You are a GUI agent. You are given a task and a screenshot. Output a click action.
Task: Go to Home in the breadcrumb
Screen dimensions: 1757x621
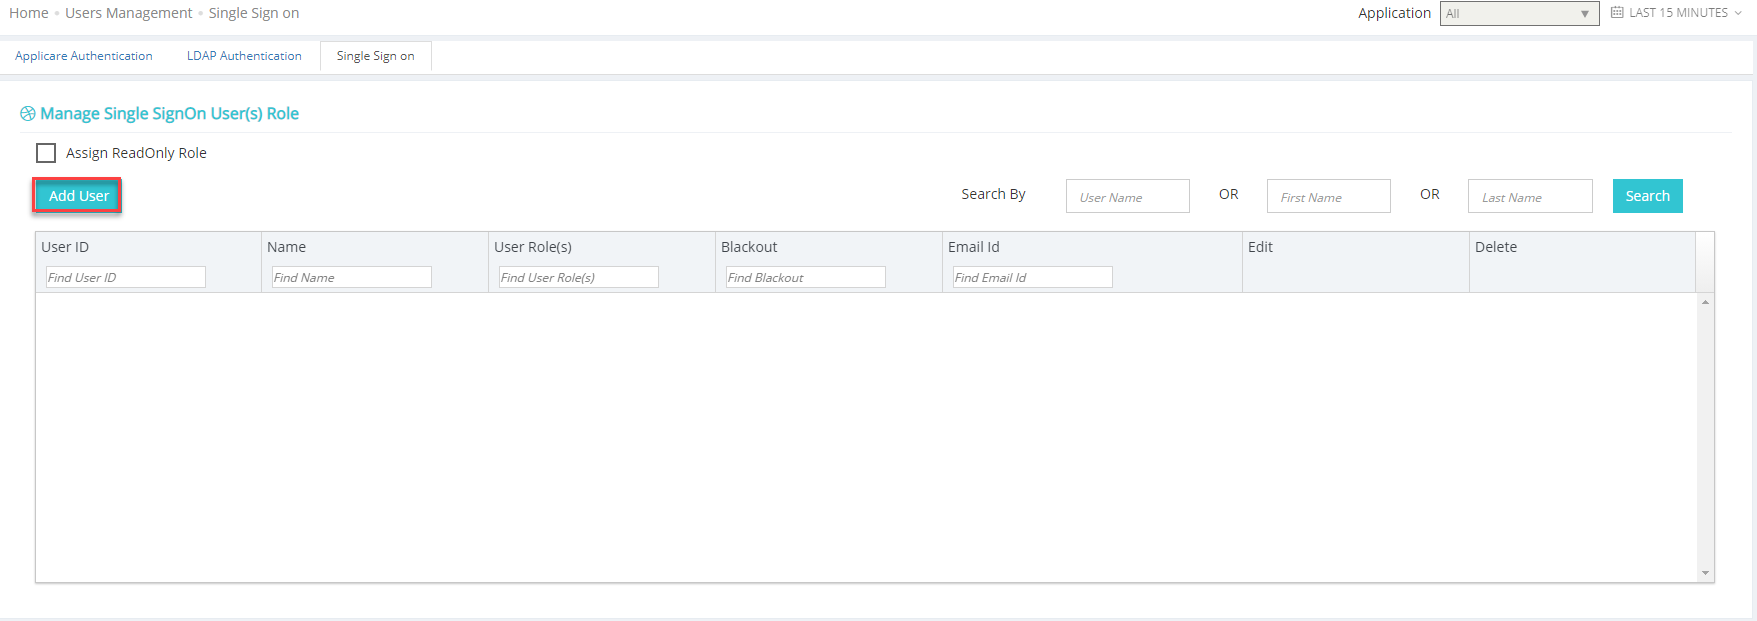29,13
